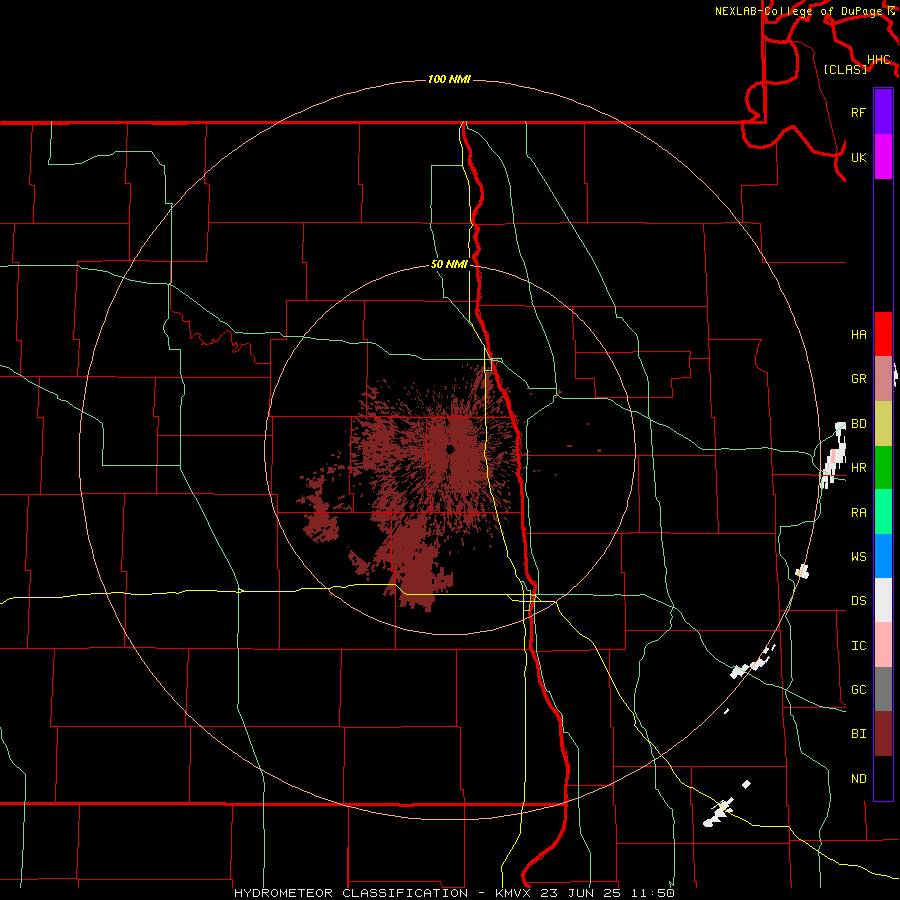Screen dimensions: 900x900
Task: Click the IC legend label text
Action: click(858, 646)
